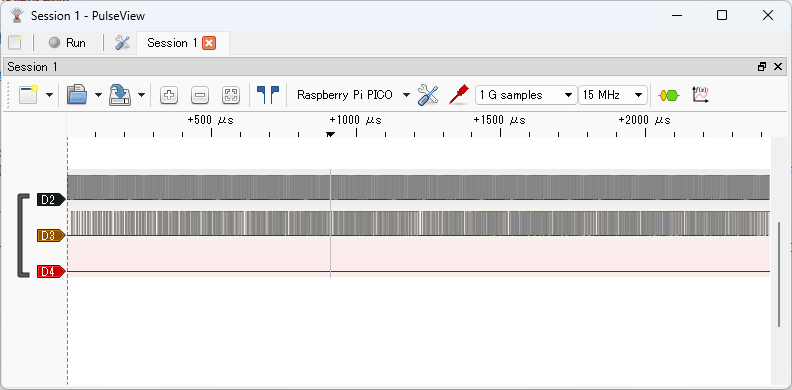The height and width of the screenshot is (390, 792).
Task: Click the vertical scrollbar of trace view
Action: tap(778, 274)
